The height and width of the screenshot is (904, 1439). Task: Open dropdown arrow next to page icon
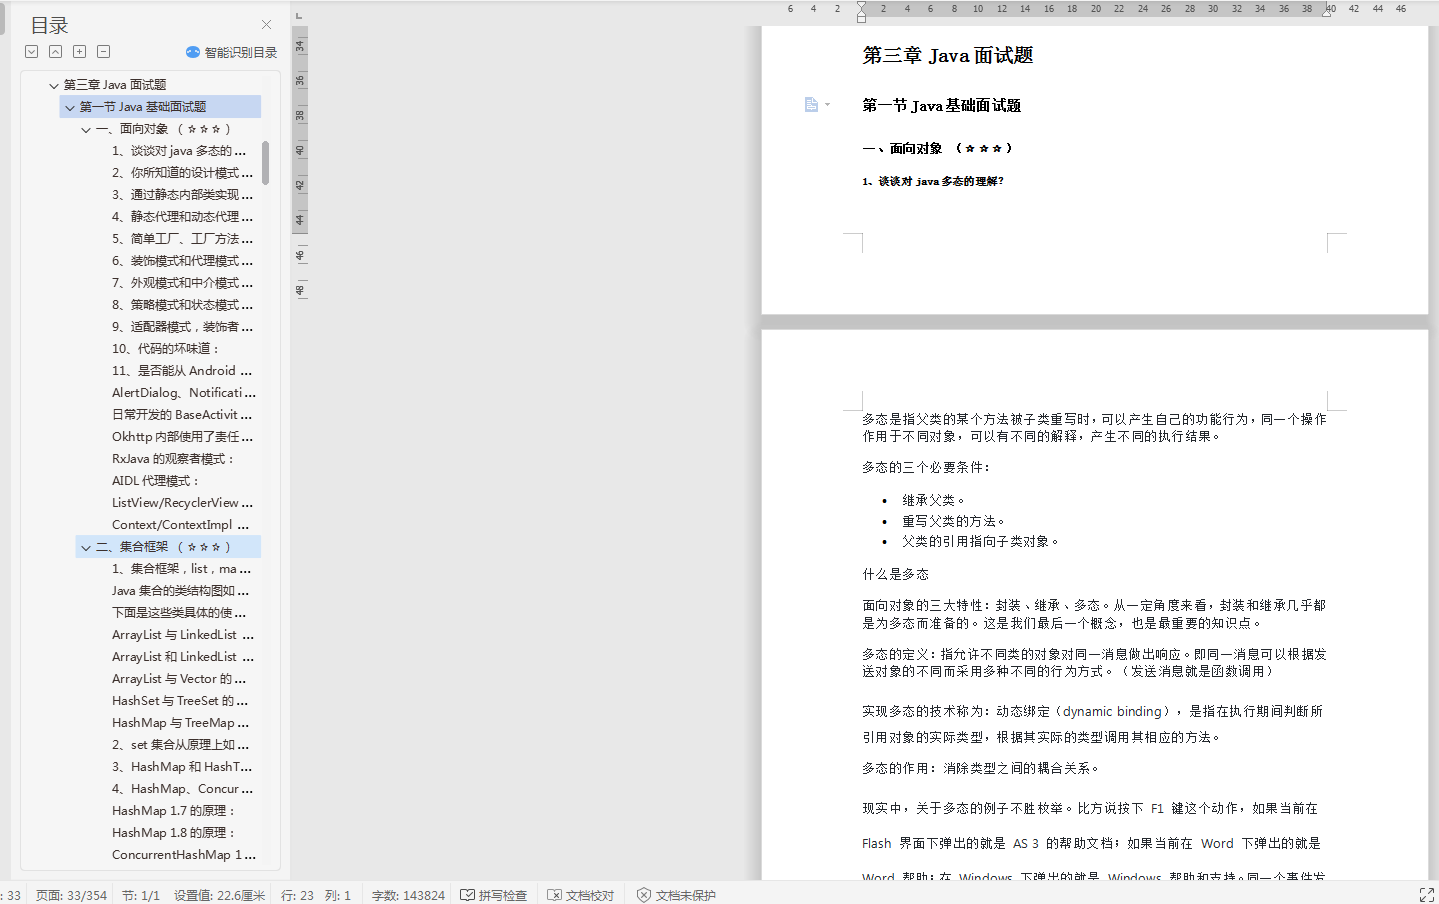(827, 105)
